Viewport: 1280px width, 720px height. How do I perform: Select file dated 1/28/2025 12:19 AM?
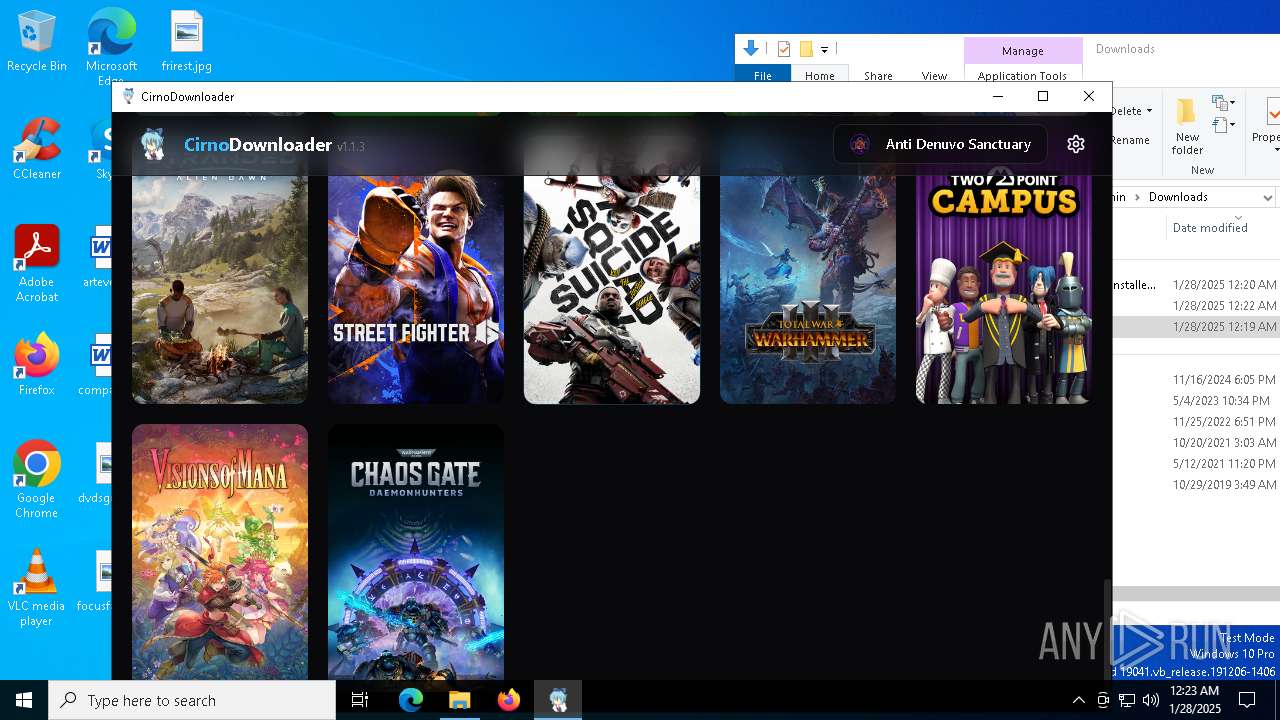(1196, 327)
